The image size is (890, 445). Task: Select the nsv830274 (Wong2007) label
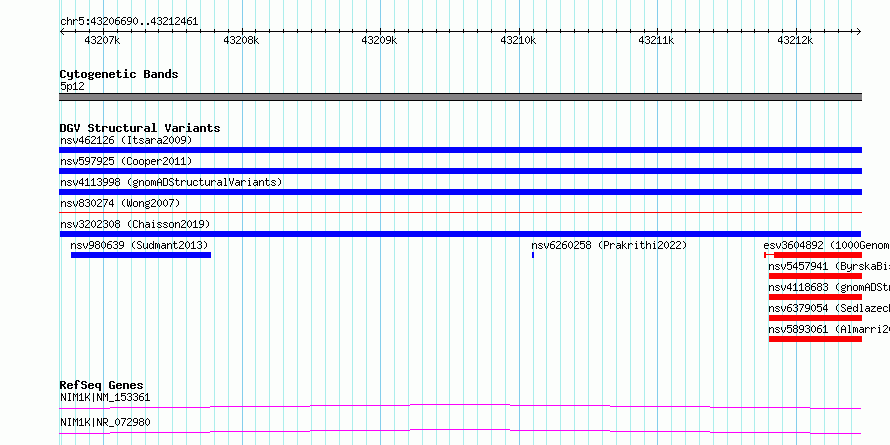(120, 203)
